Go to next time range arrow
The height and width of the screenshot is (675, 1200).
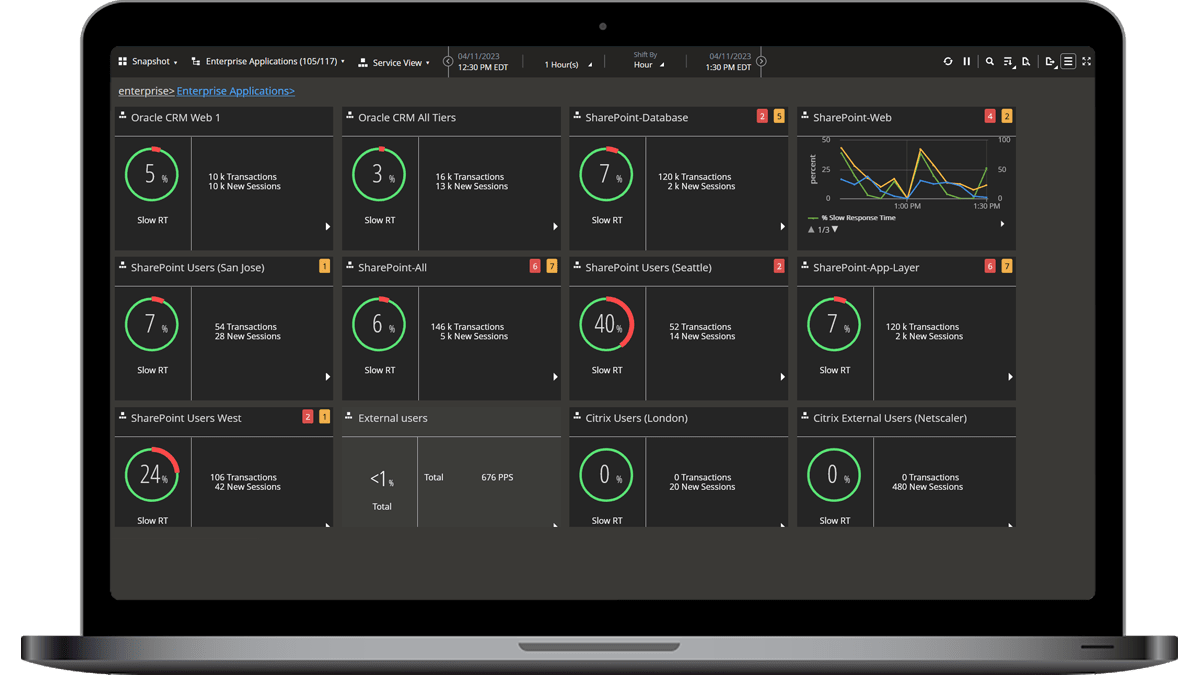pos(761,62)
